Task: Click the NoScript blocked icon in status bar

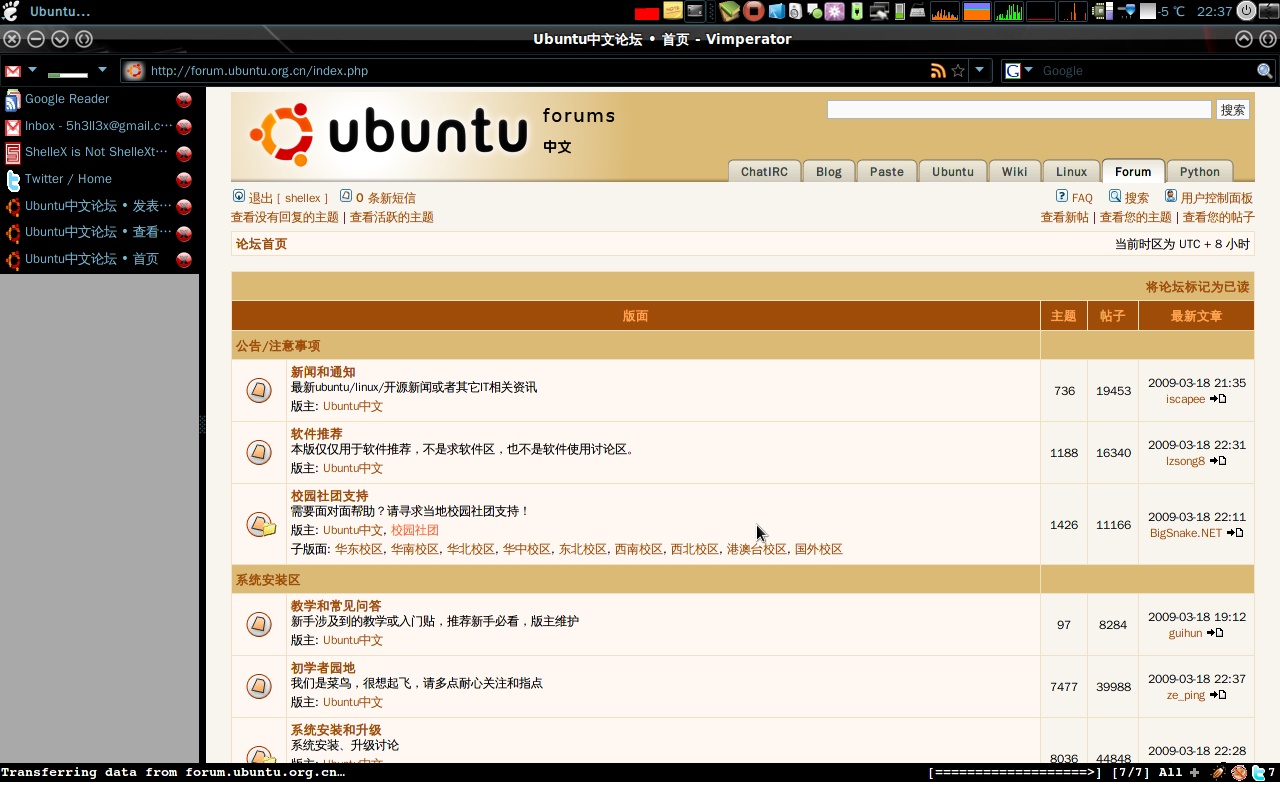Action: [1239, 773]
